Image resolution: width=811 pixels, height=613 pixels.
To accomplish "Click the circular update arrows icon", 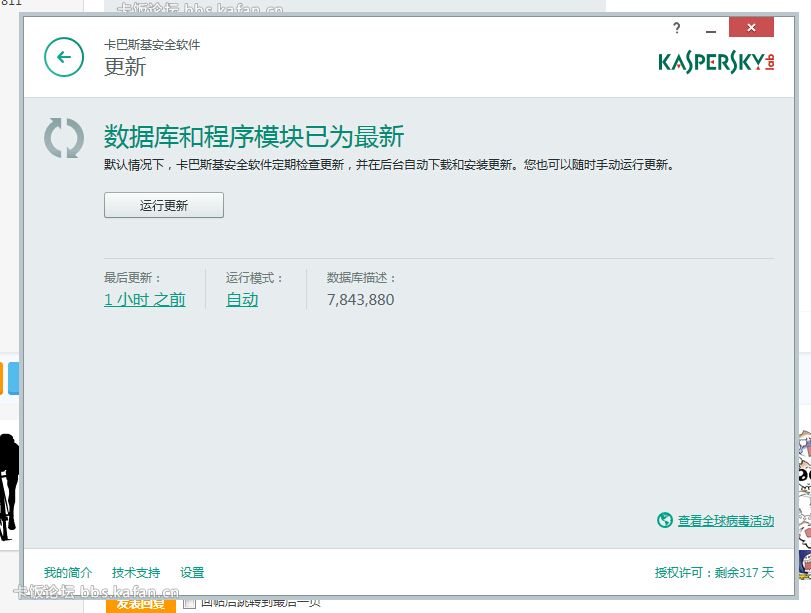I will (64, 138).
